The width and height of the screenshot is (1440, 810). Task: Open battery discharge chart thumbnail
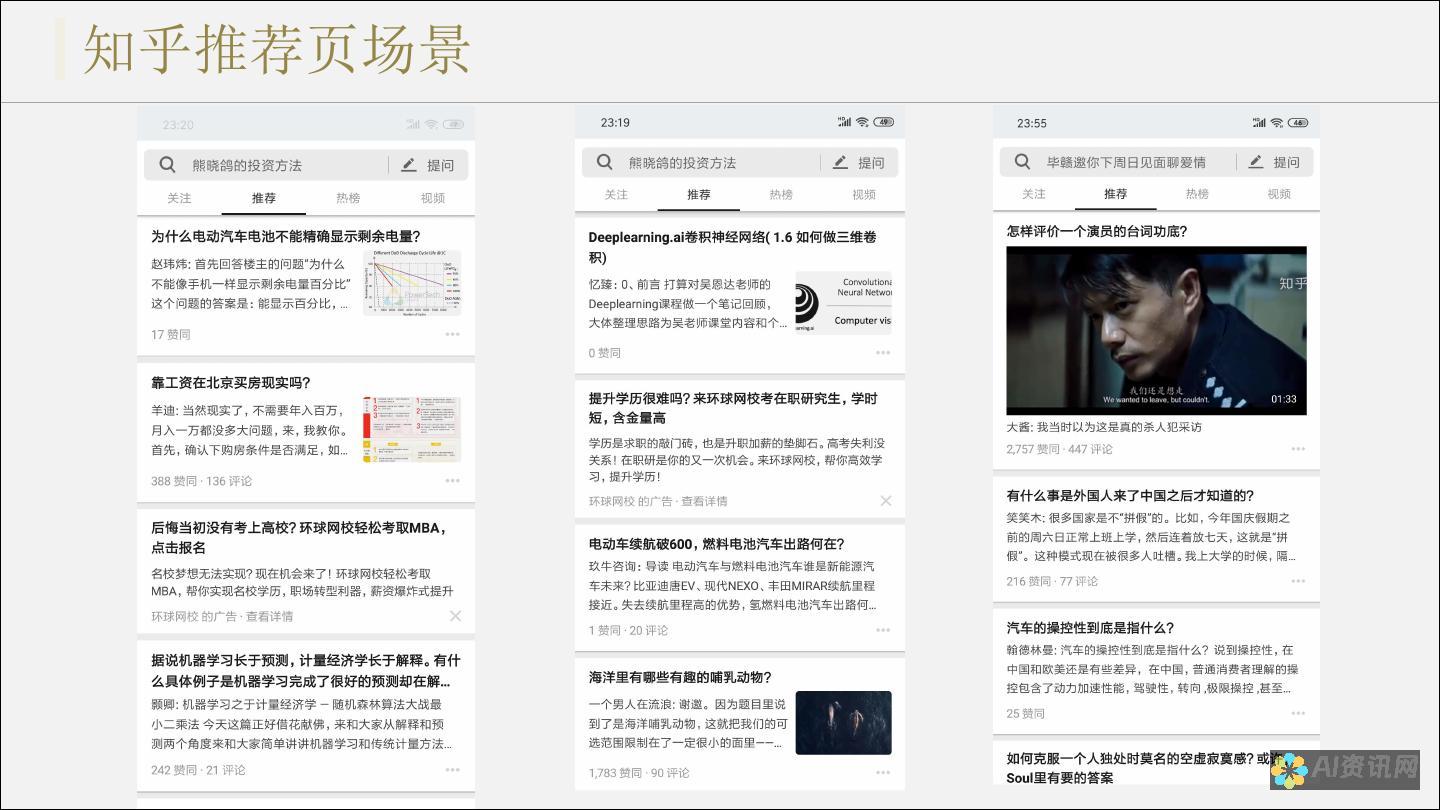tap(412, 282)
